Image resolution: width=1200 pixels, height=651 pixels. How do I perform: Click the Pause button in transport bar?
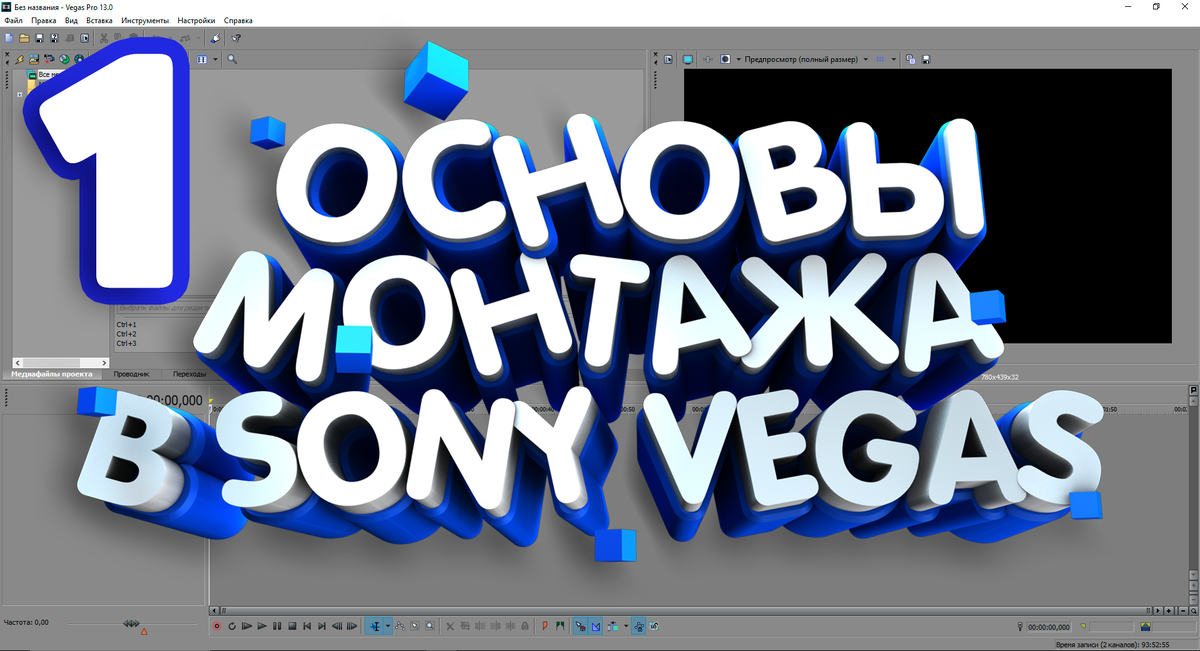[x=277, y=626]
